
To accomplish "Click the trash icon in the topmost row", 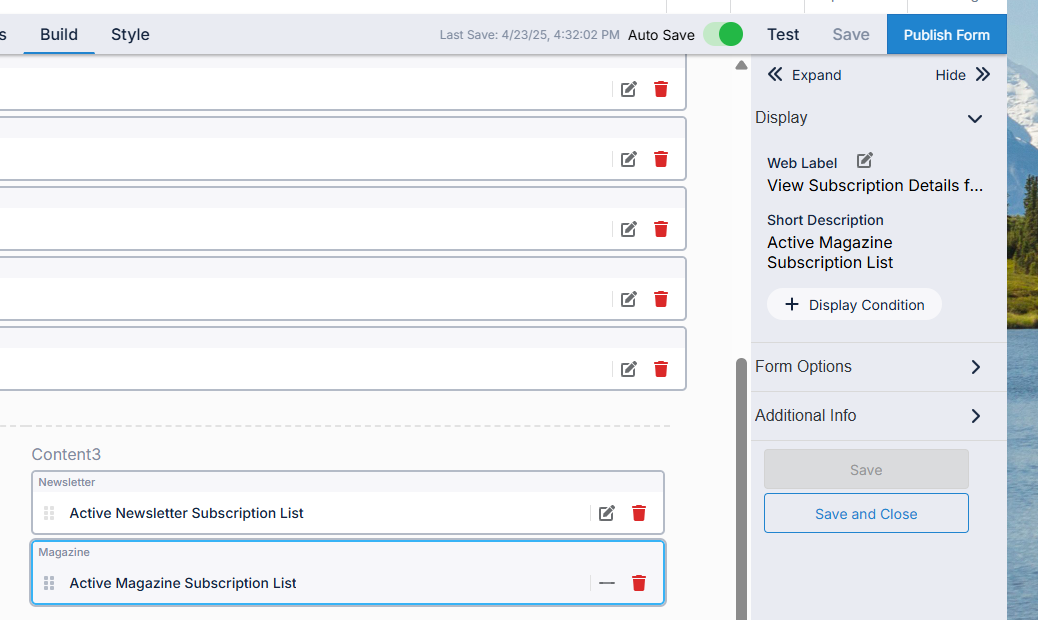I will click(x=661, y=89).
